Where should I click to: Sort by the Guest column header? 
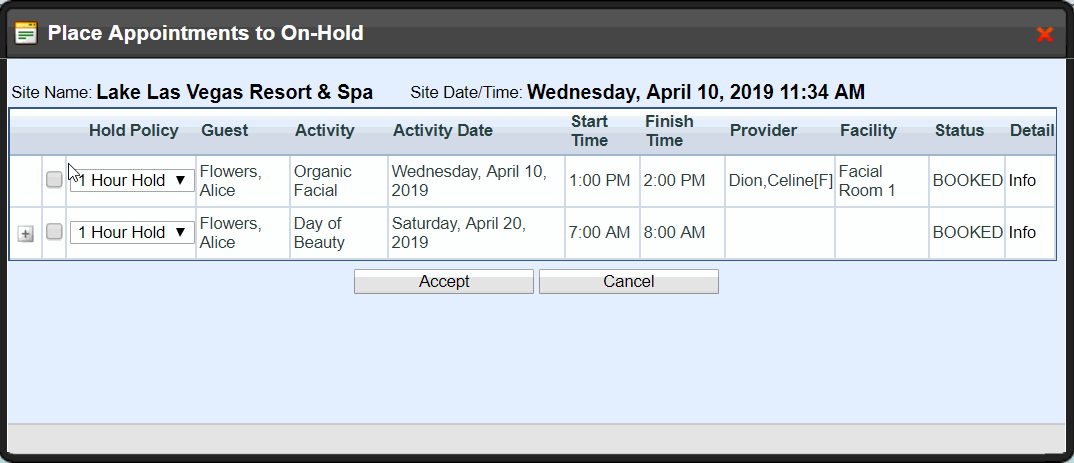pyautogui.click(x=225, y=131)
